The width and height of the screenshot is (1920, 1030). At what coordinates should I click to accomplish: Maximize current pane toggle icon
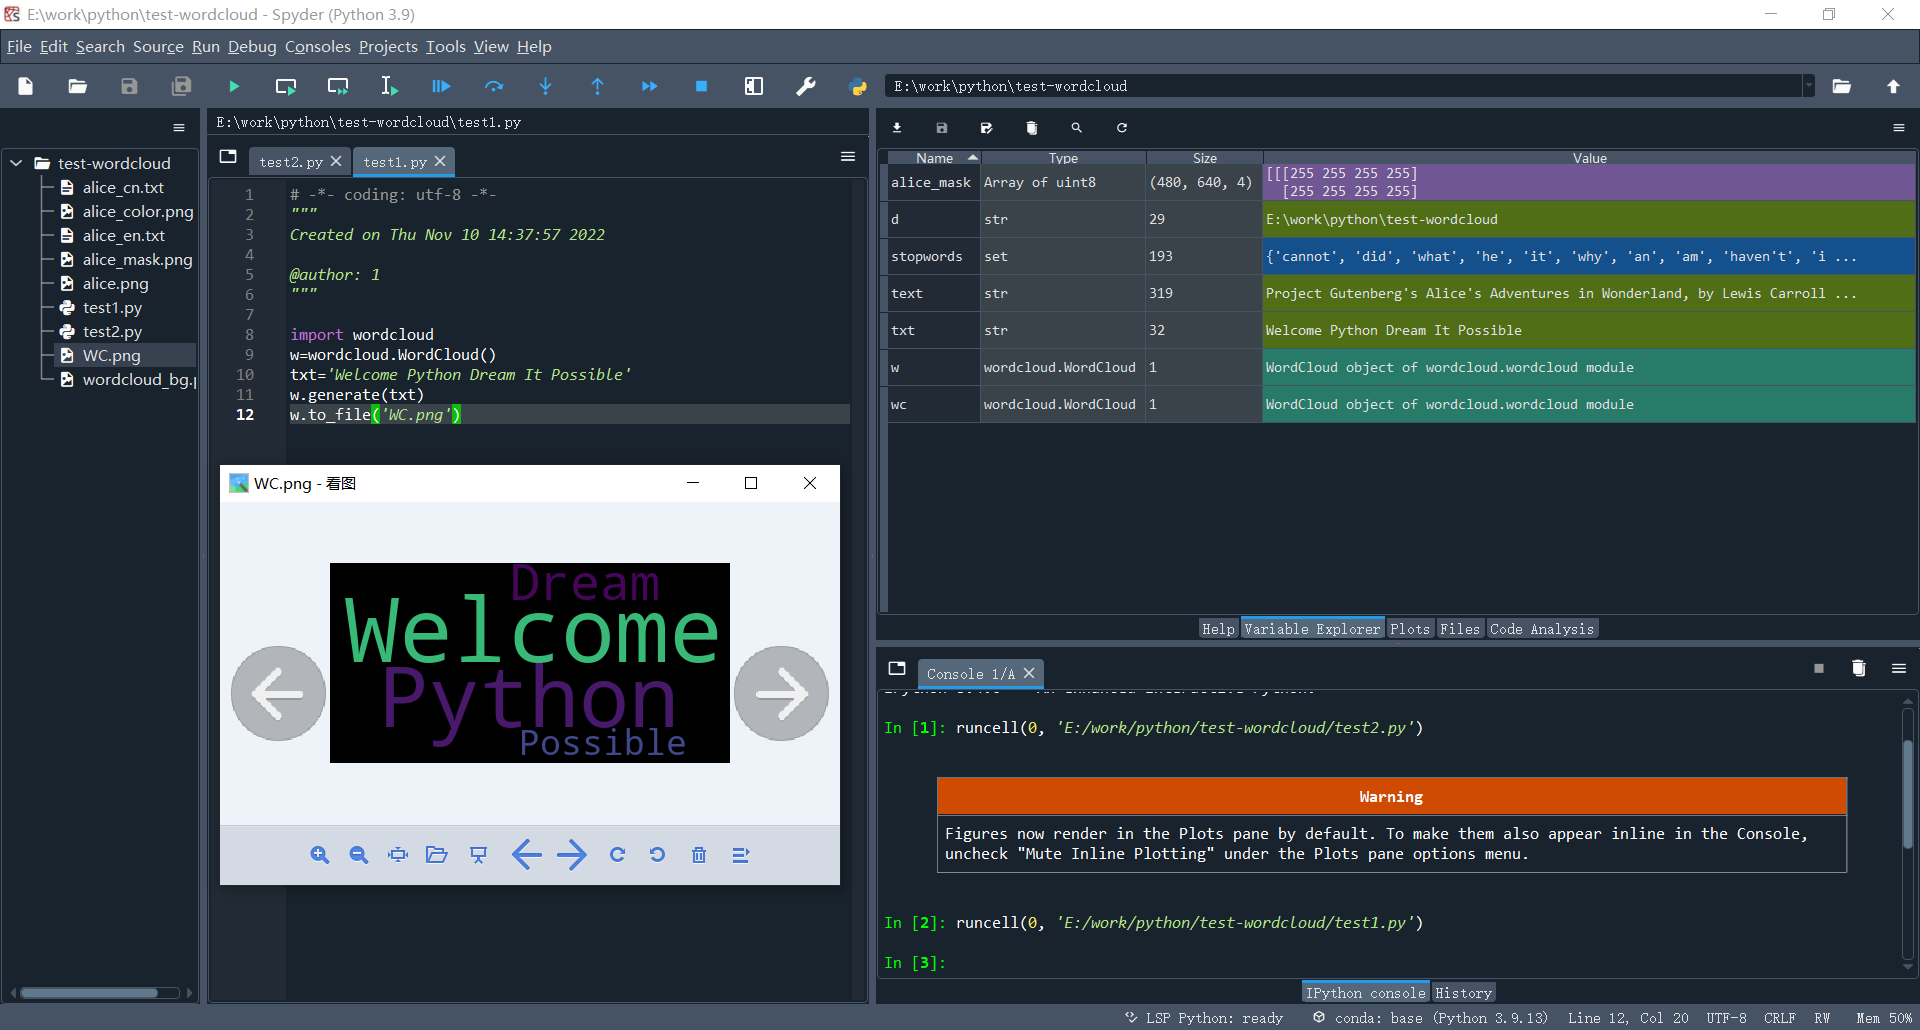tap(754, 87)
